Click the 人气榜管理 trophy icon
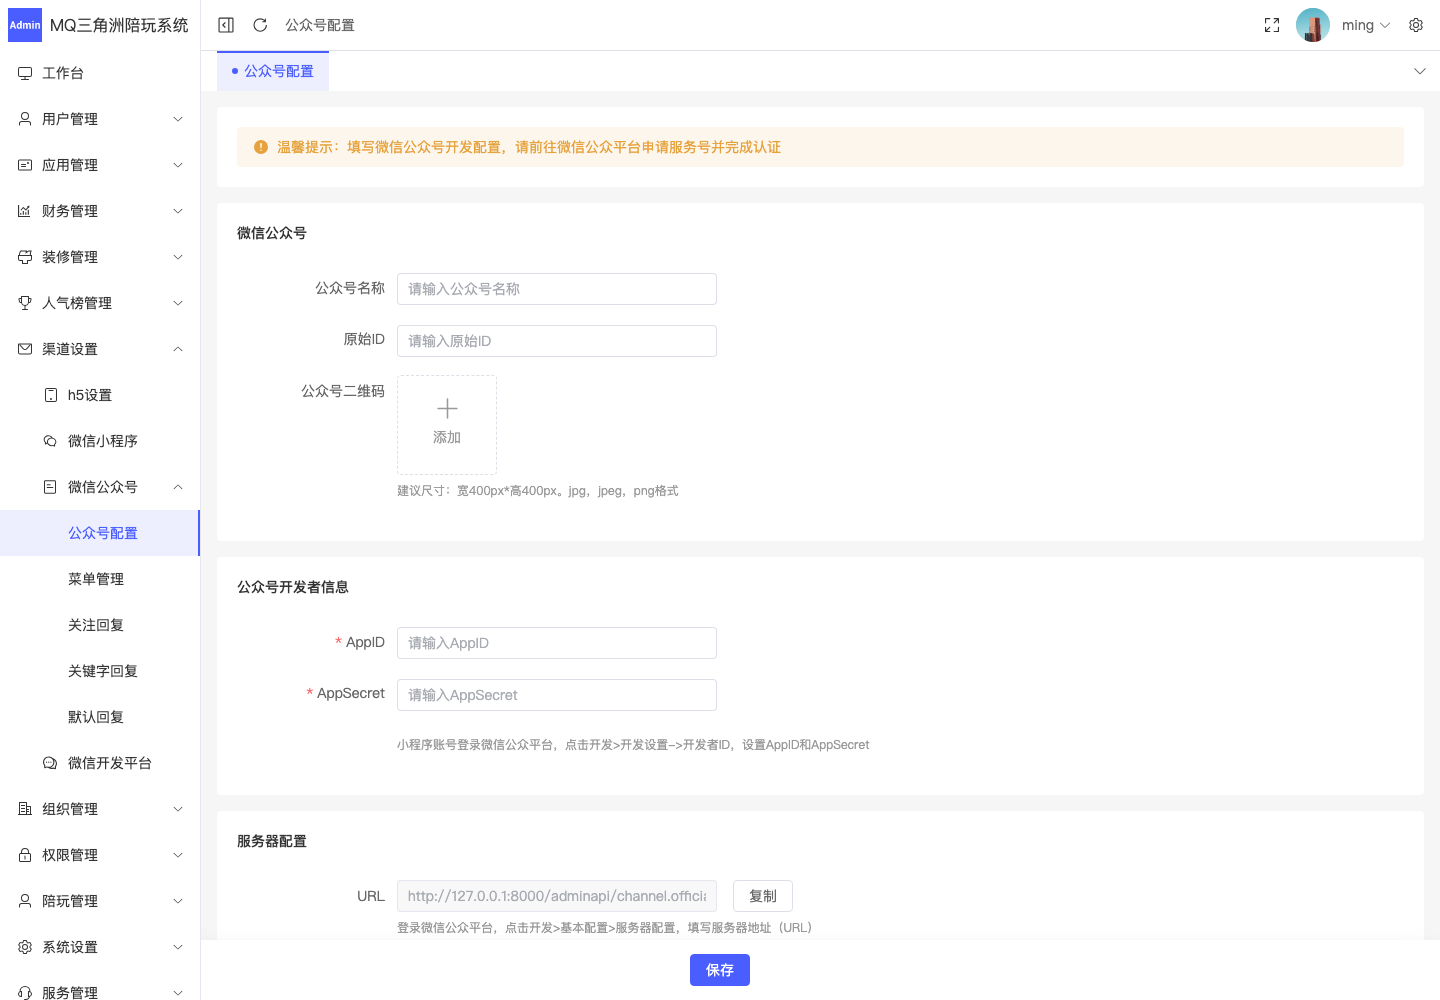 (25, 303)
